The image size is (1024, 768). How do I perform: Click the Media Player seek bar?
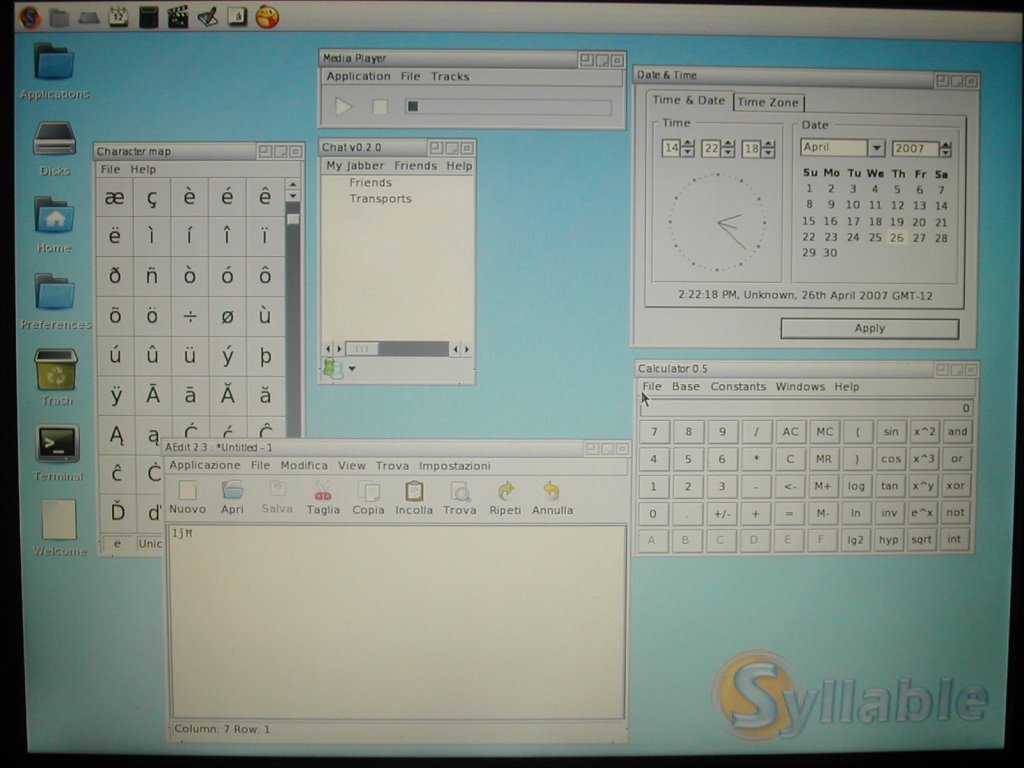(508, 107)
